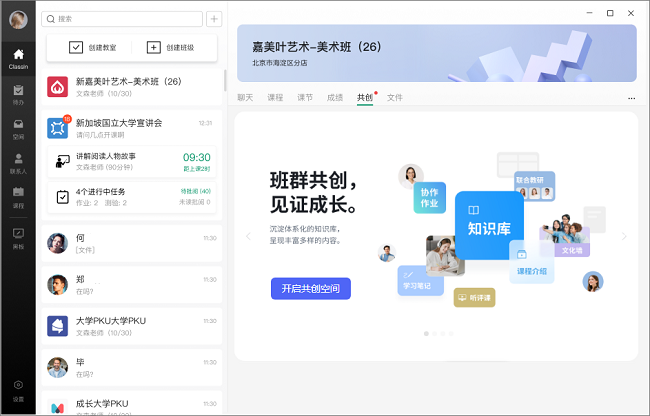The height and width of the screenshot is (416, 650).
Task: Go to 联系人 contacts in sidebar
Action: coord(18,164)
